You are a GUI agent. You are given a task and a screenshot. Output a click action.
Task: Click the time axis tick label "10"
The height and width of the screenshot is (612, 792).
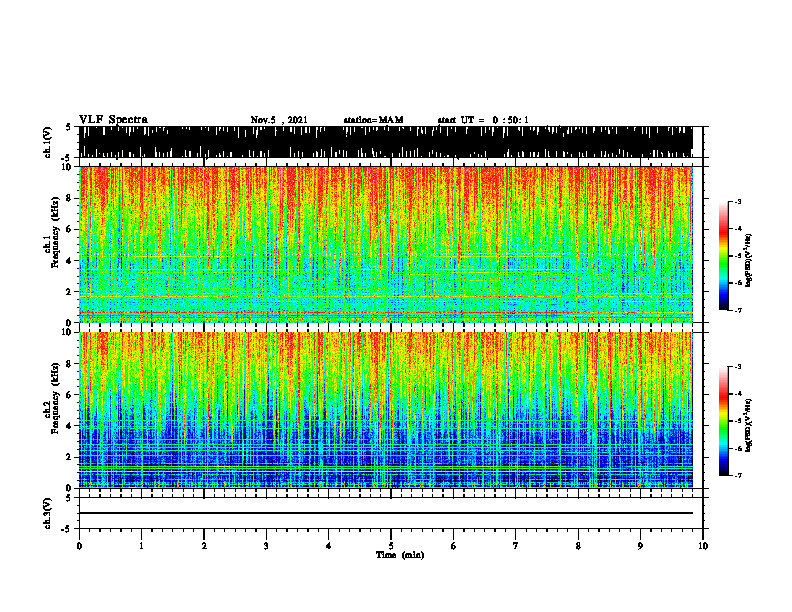[x=703, y=546]
